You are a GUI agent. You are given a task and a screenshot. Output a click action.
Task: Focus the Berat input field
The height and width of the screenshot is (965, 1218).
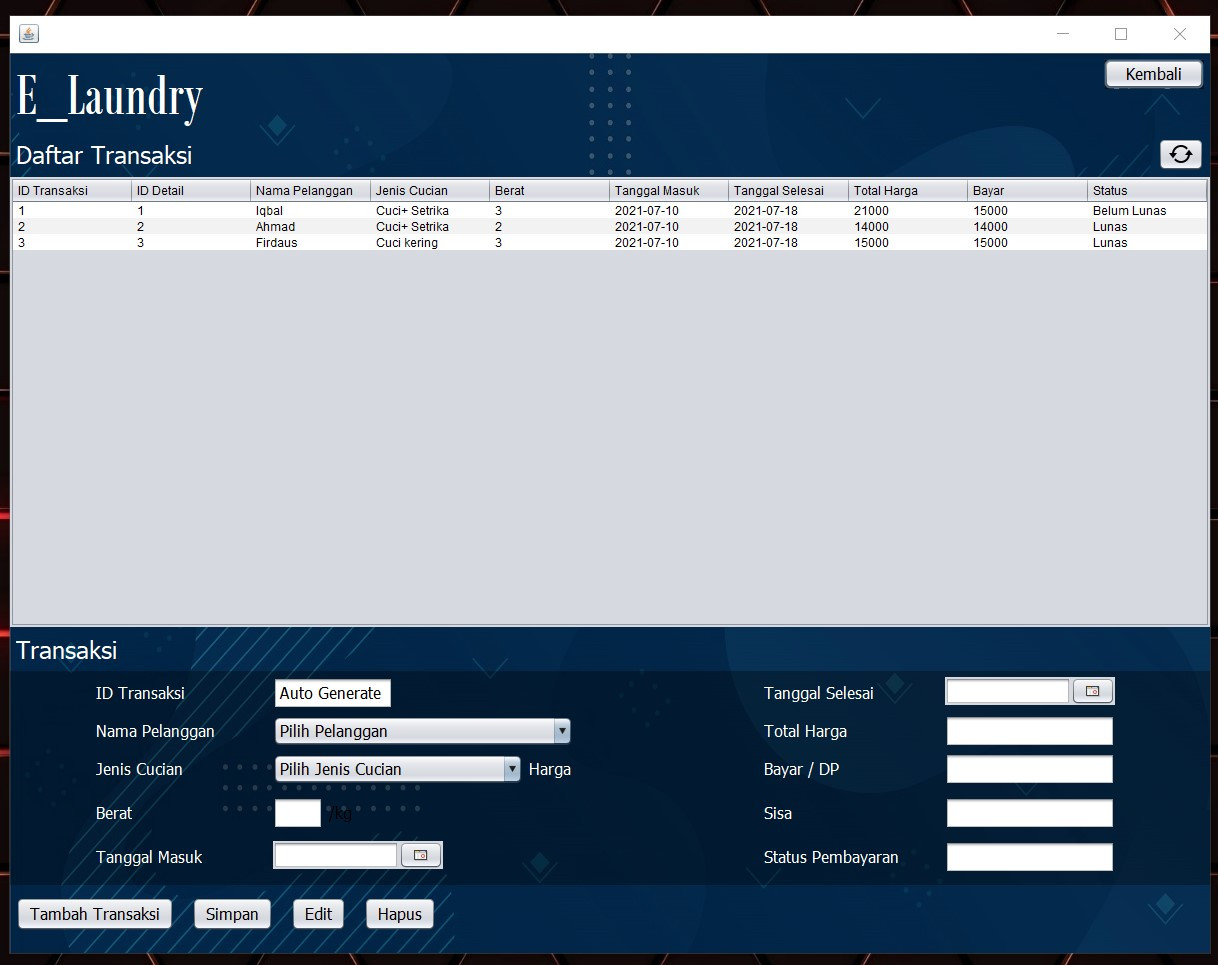tap(298, 813)
